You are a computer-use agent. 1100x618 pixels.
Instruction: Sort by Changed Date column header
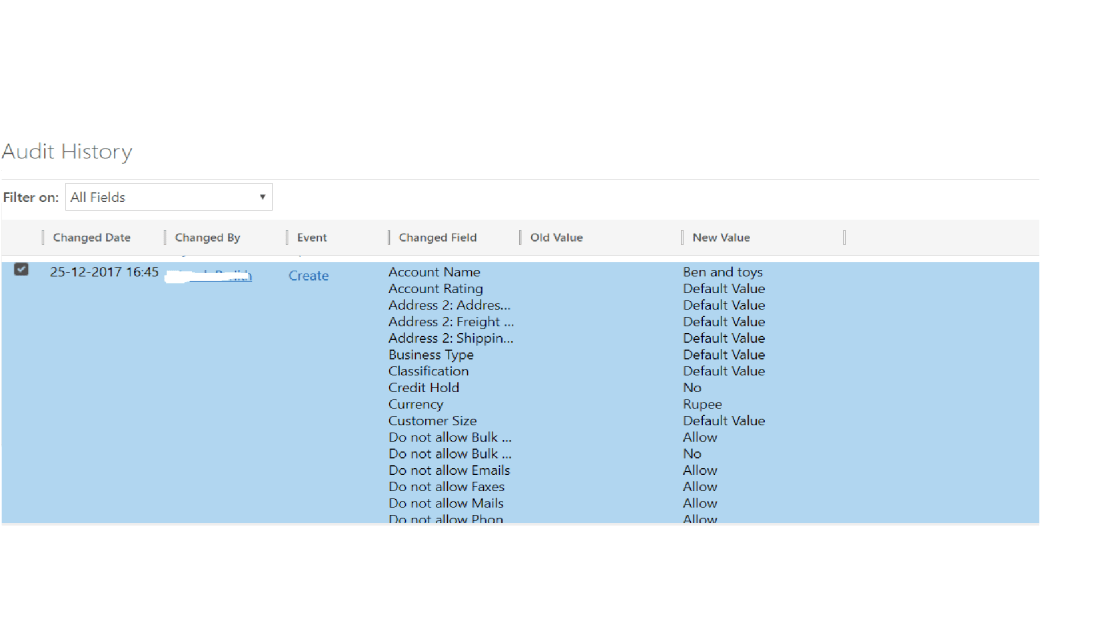coord(92,238)
